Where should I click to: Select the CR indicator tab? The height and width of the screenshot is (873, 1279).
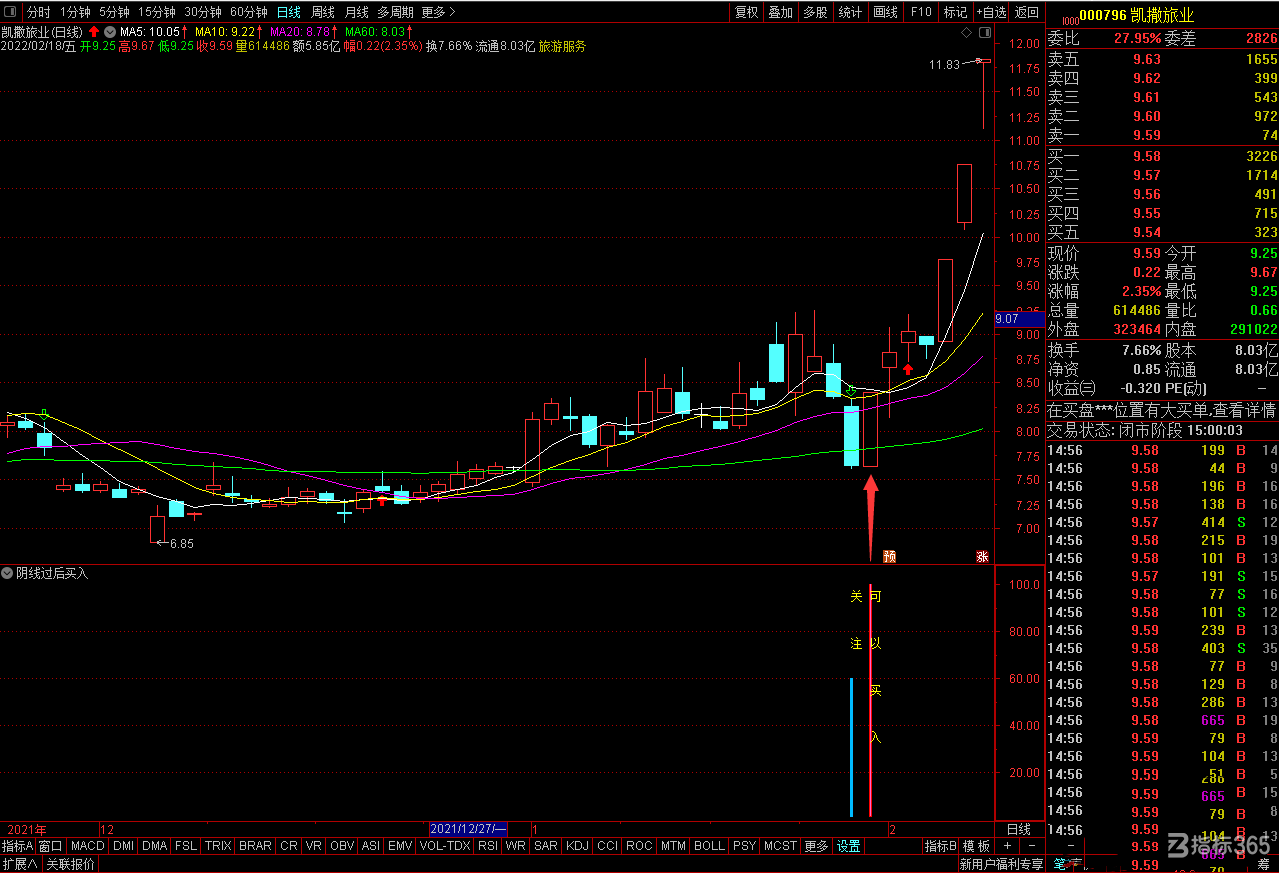(289, 846)
